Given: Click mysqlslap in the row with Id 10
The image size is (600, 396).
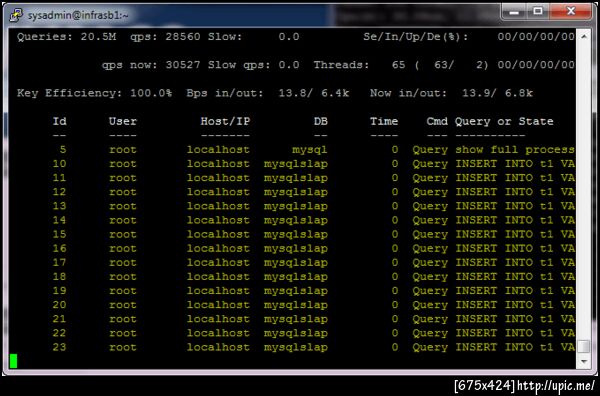Looking at the screenshot, I should 295,164.
